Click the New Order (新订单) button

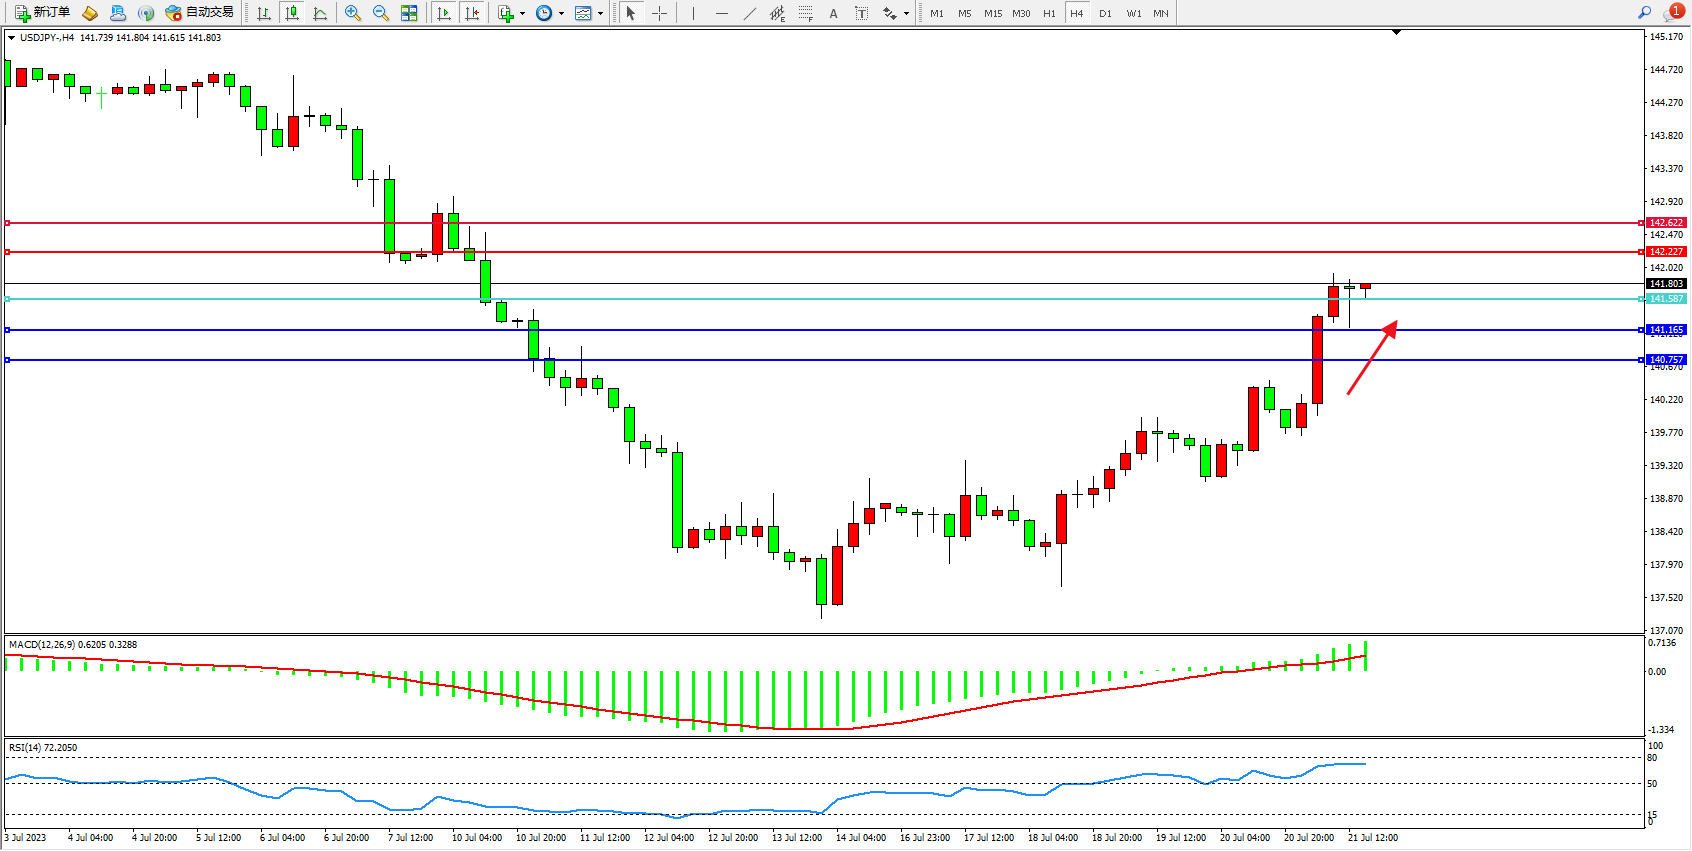click(42, 13)
